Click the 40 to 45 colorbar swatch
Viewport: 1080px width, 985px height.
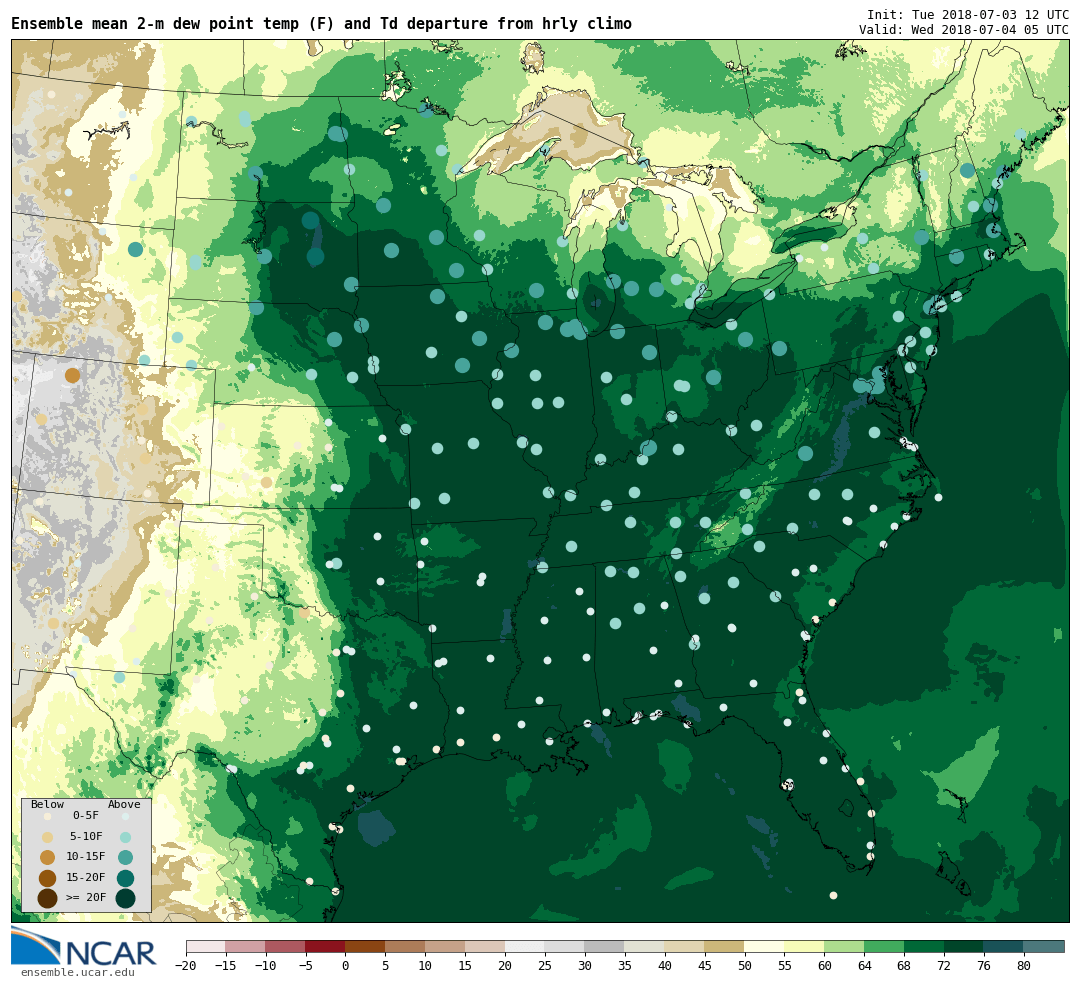pos(685,946)
